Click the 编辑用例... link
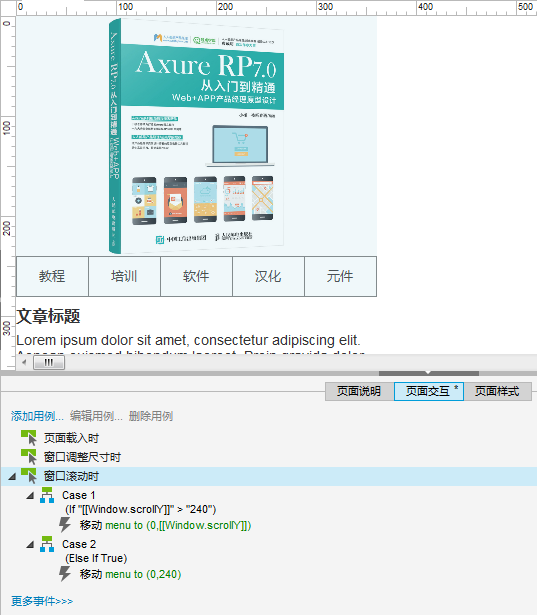 [x=96, y=416]
